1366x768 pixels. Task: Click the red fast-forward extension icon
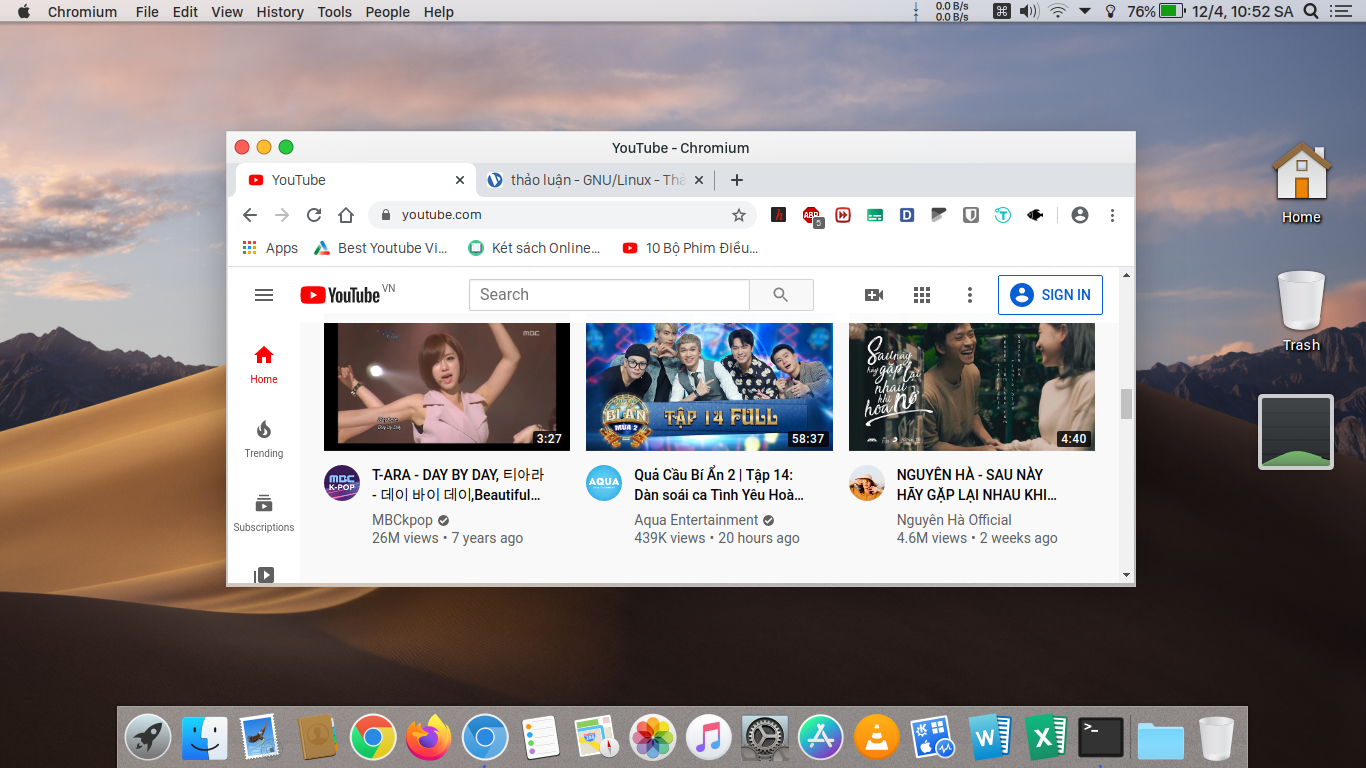coord(843,215)
